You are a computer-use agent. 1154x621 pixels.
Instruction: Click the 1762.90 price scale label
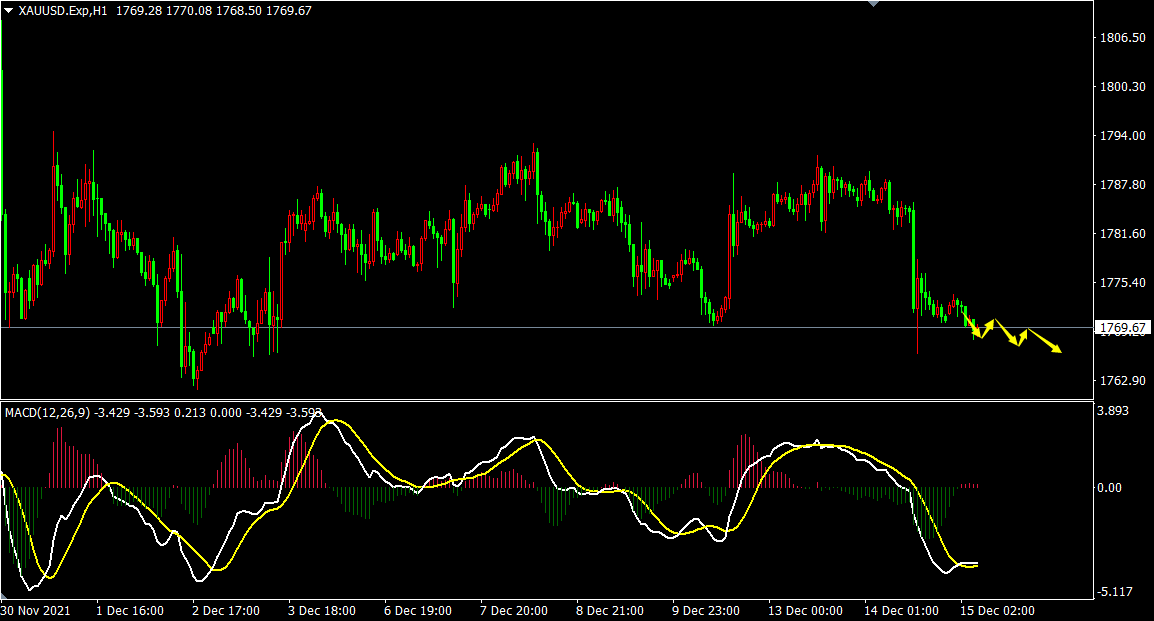(x=1121, y=381)
